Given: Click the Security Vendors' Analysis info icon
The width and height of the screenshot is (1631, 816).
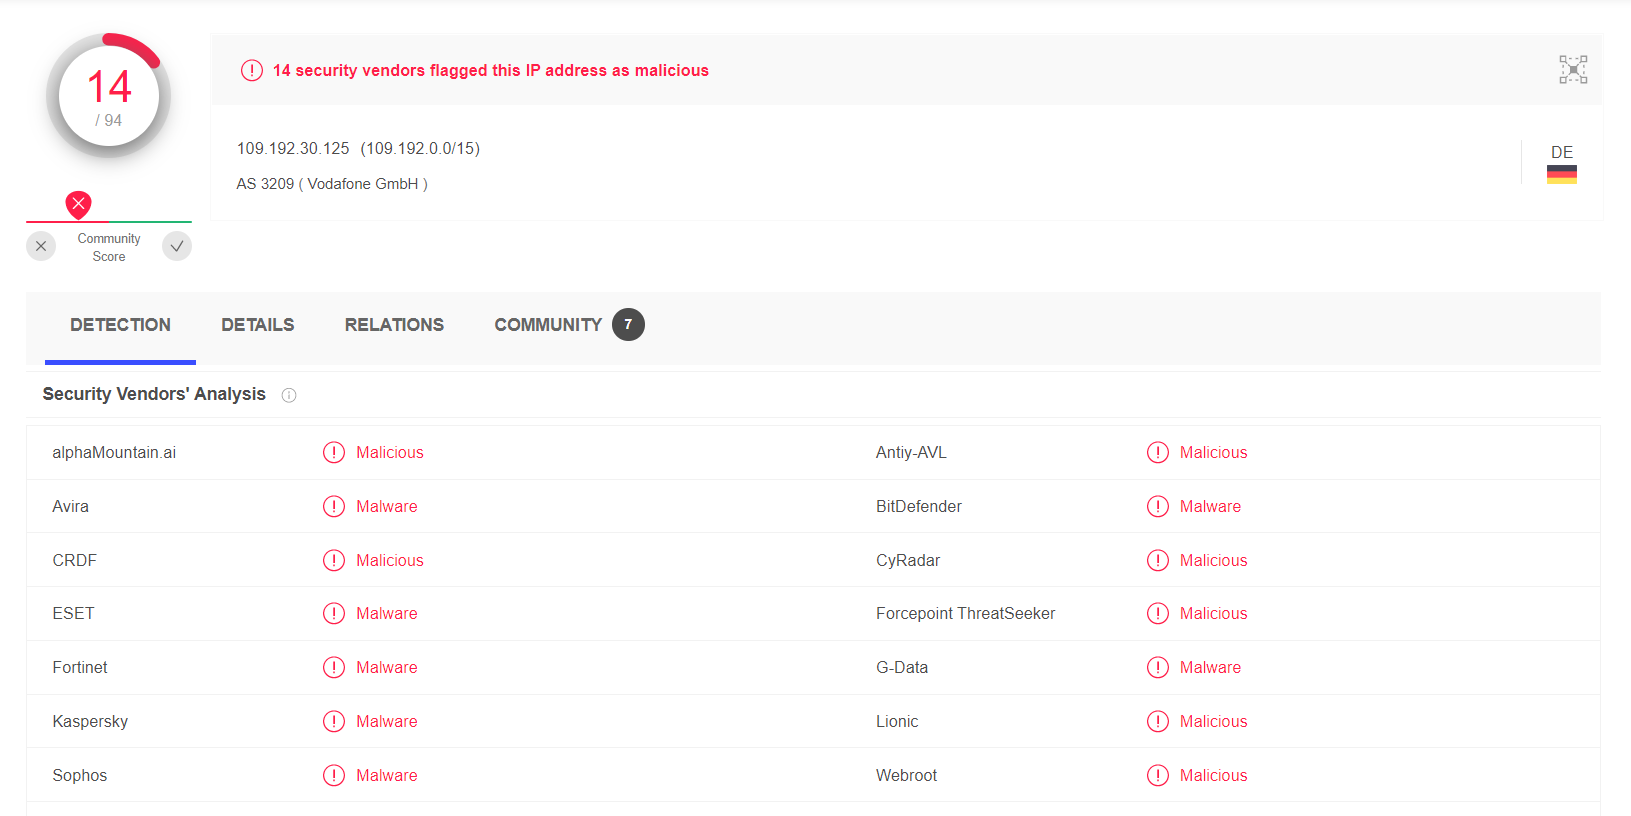Looking at the screenshot, I should click(x=289, y=395).
